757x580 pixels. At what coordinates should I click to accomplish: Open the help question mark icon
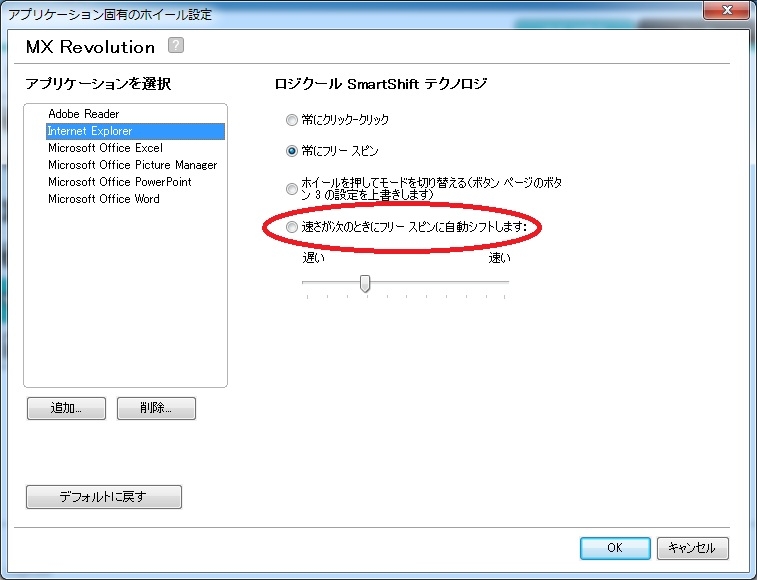pos(176,45)
